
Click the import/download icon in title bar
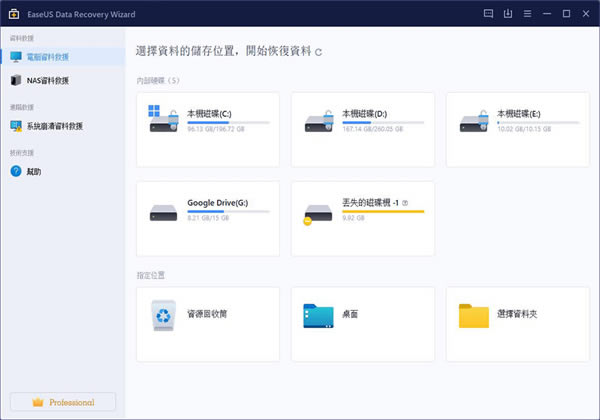[508, 14]
